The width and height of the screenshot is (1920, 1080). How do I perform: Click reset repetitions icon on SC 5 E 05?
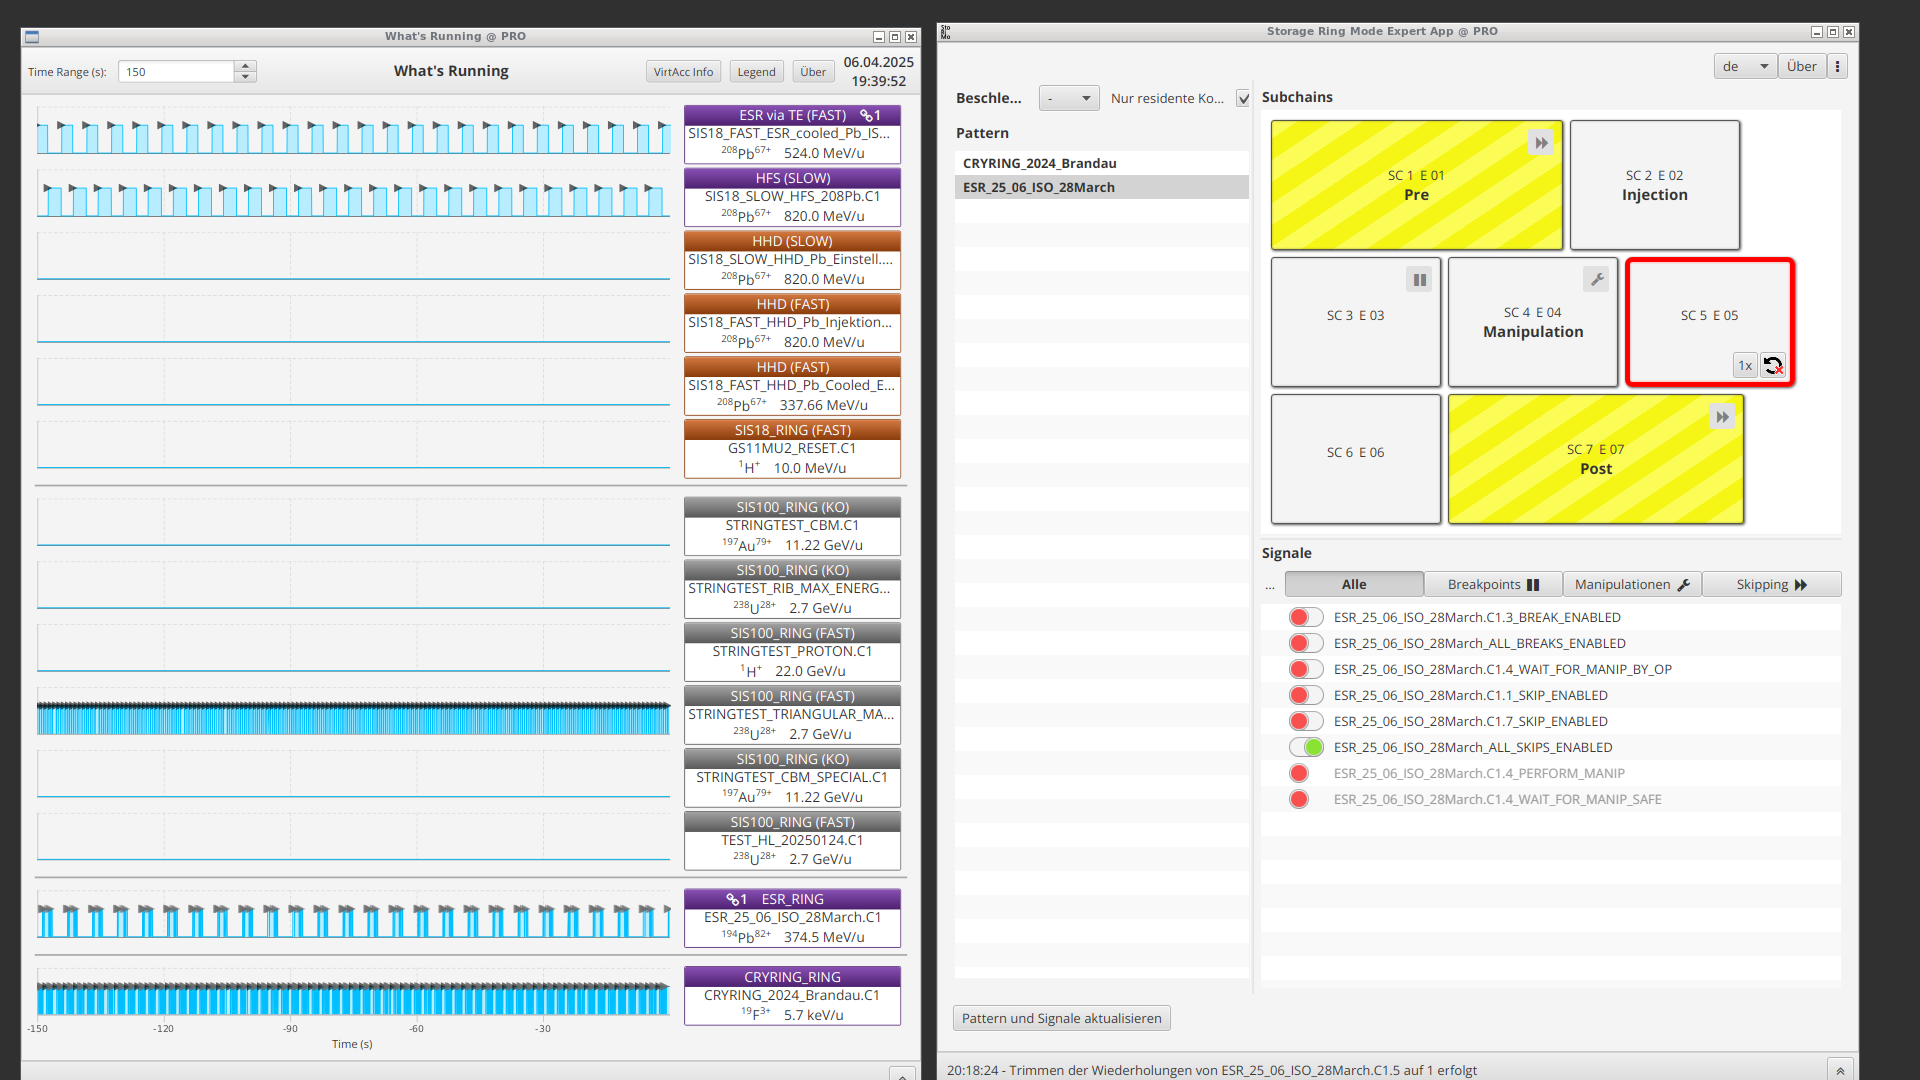(1773, 365)
